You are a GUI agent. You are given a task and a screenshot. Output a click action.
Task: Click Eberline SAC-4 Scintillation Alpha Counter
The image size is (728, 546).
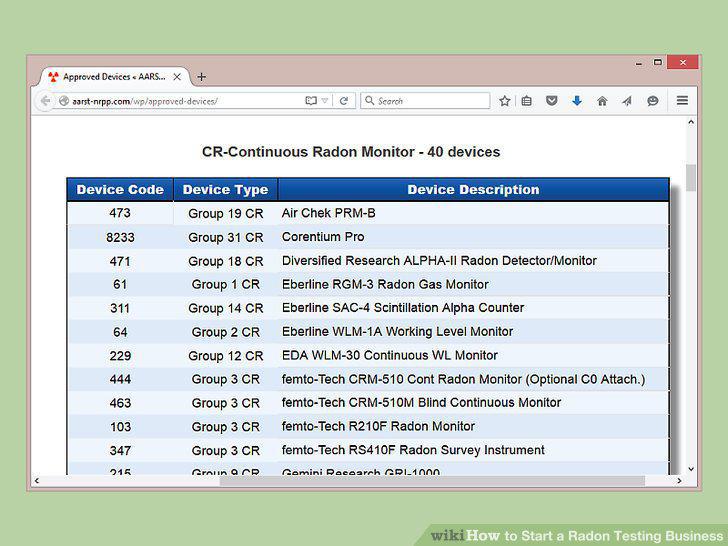pyautogui.click(x=403, y=308)
